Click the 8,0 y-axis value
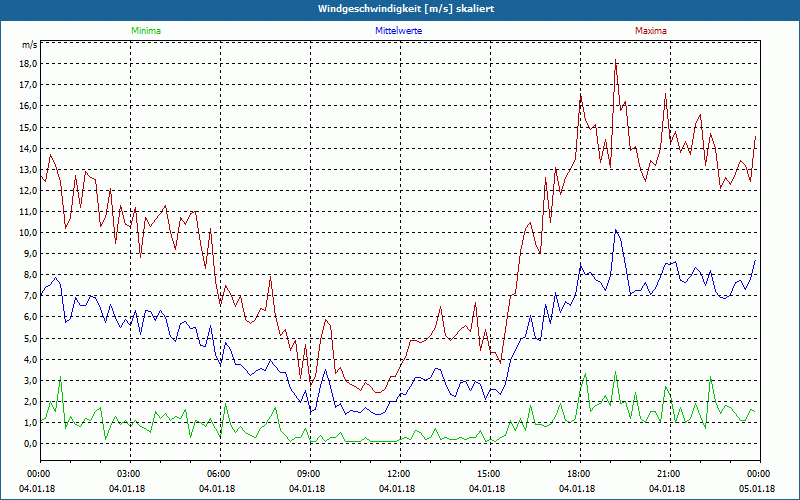The width and height of the screenshot is (800, 500). point(31,274)
